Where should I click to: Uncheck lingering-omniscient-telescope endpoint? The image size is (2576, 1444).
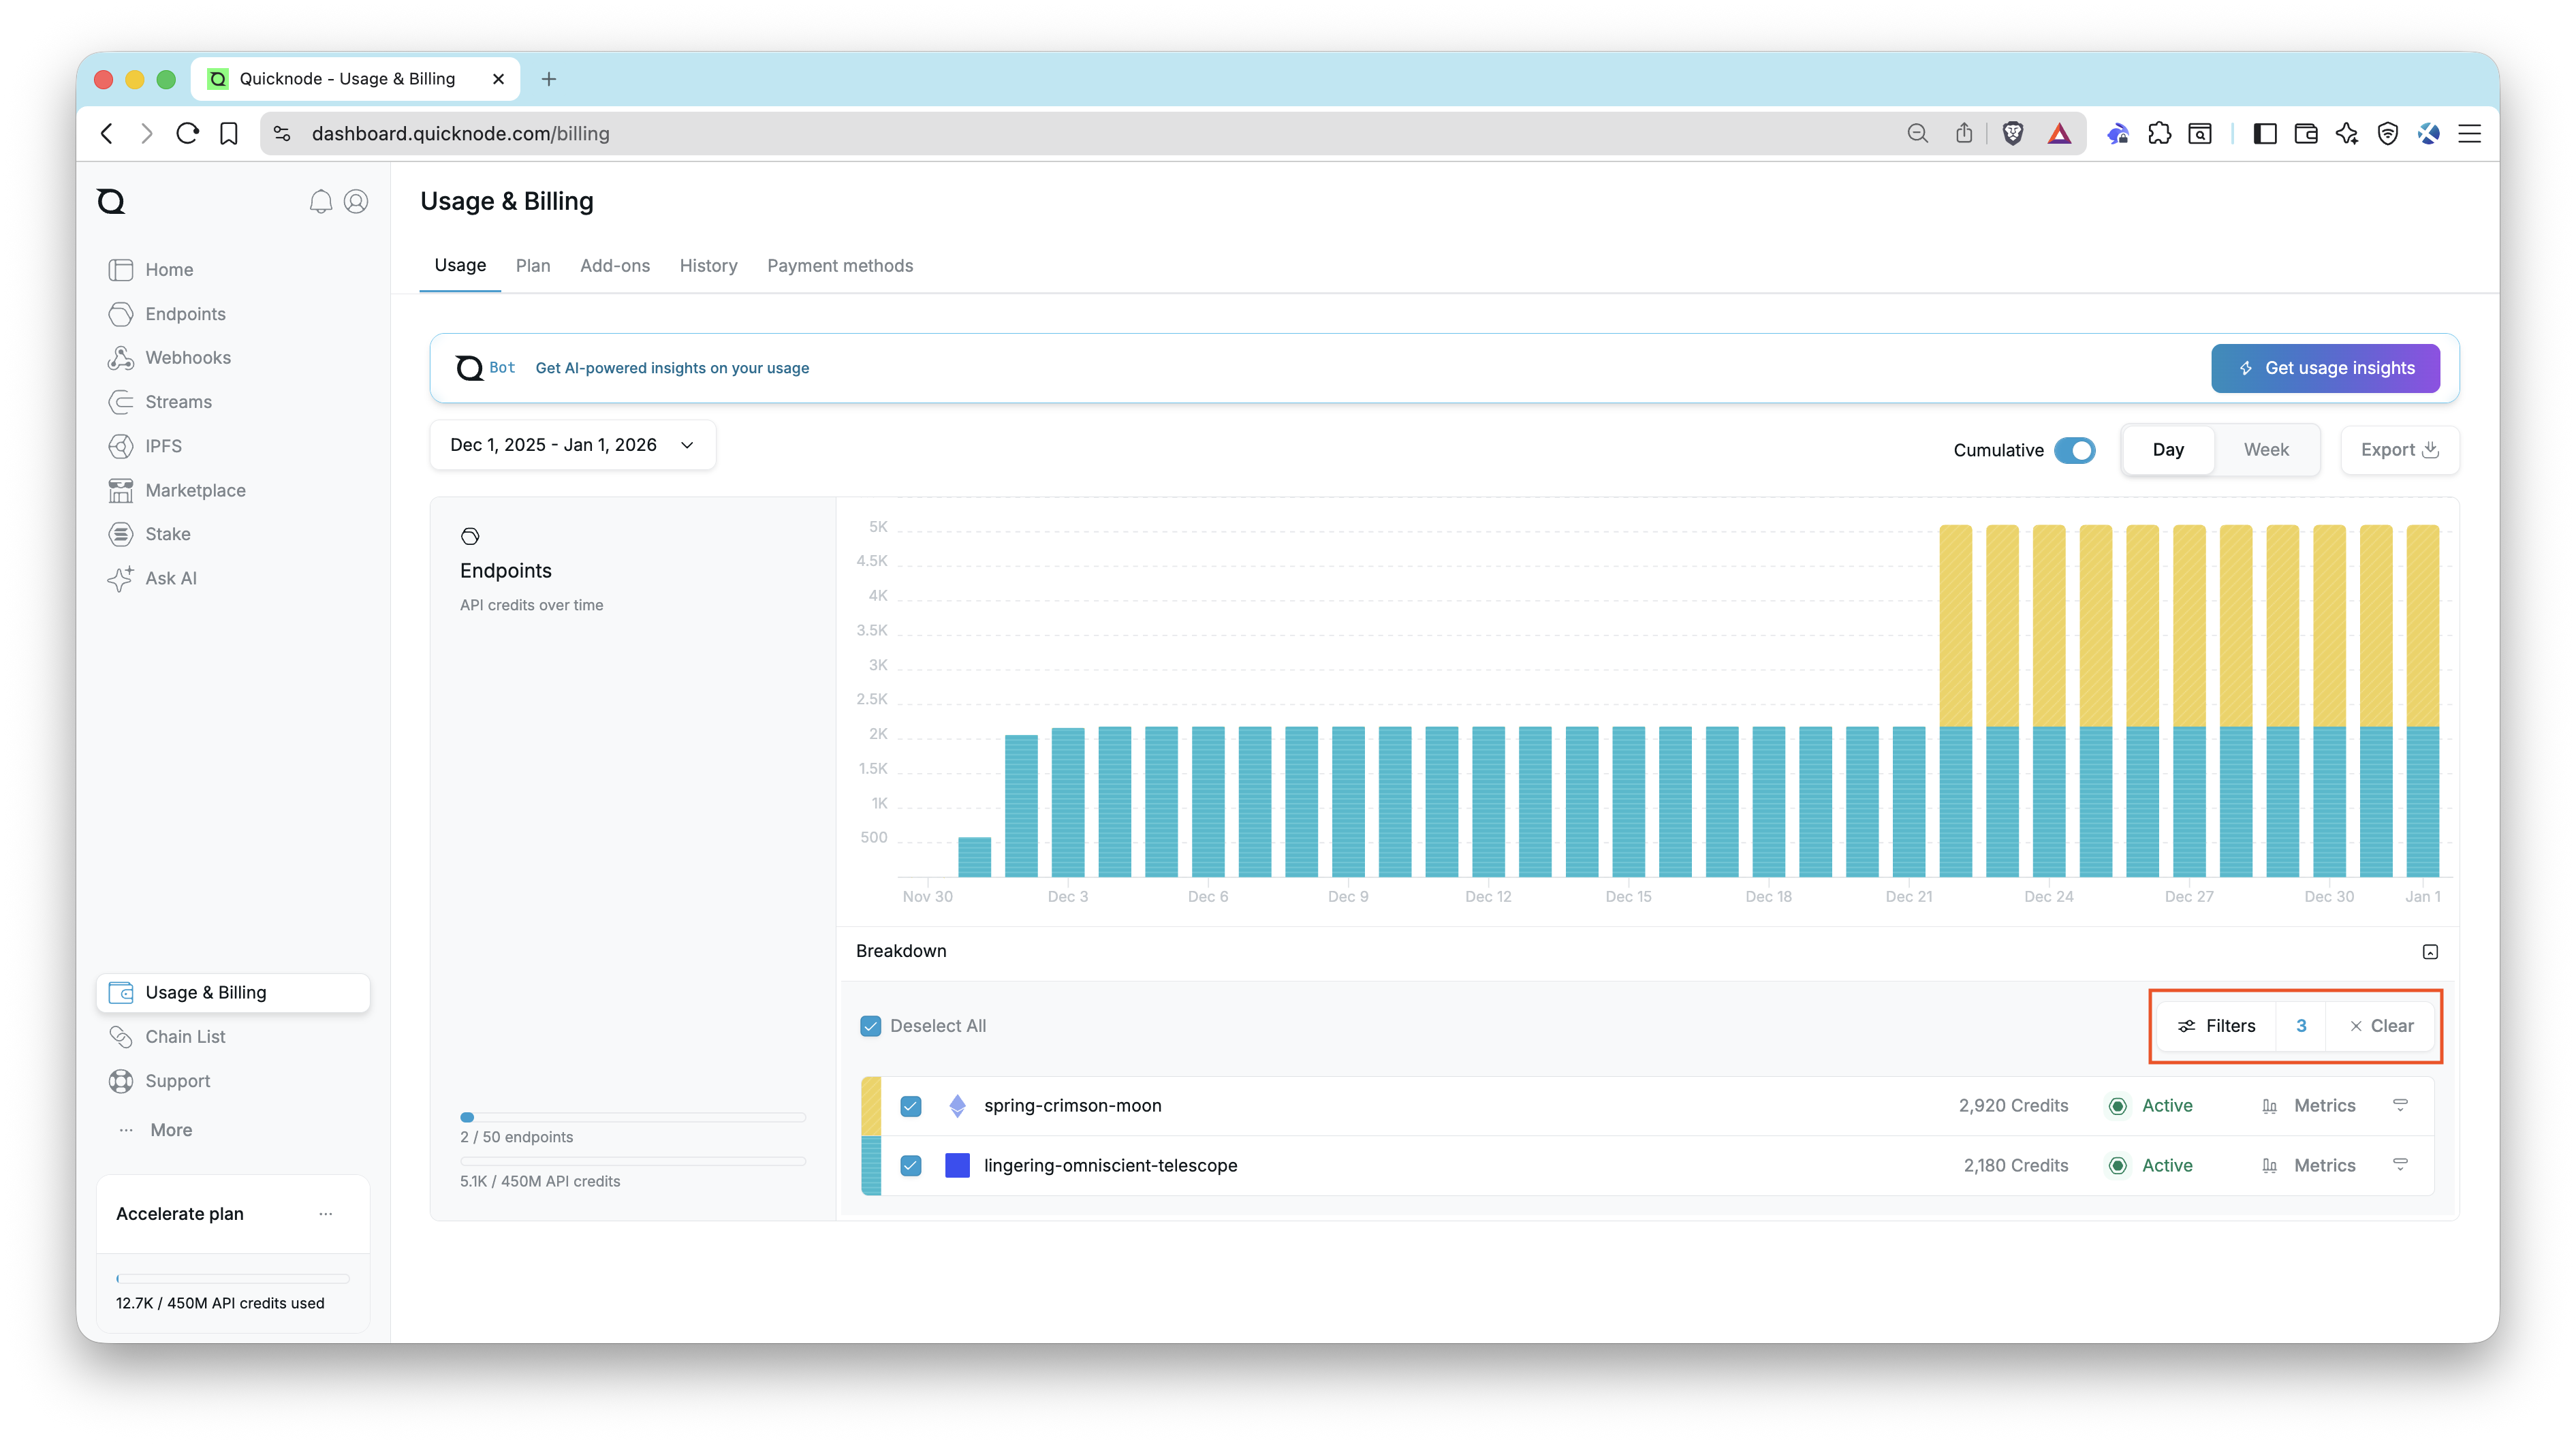(910, 1165)
